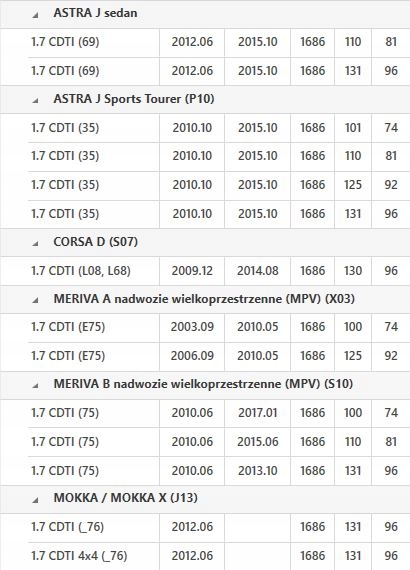Select the CORSA D (S07) heading text

96,242
